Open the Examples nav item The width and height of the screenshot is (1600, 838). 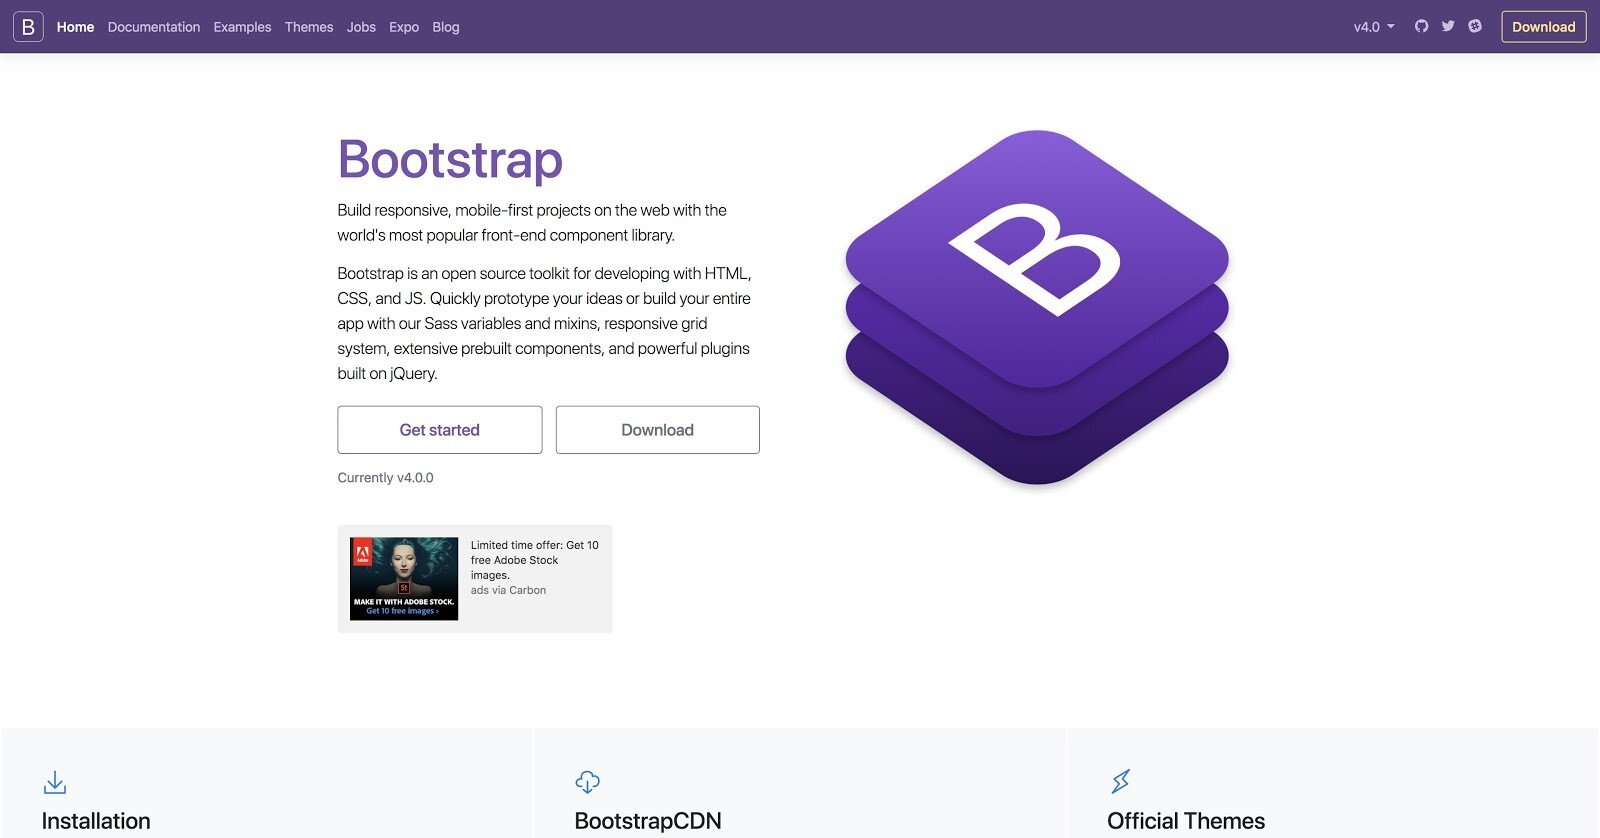242,27
